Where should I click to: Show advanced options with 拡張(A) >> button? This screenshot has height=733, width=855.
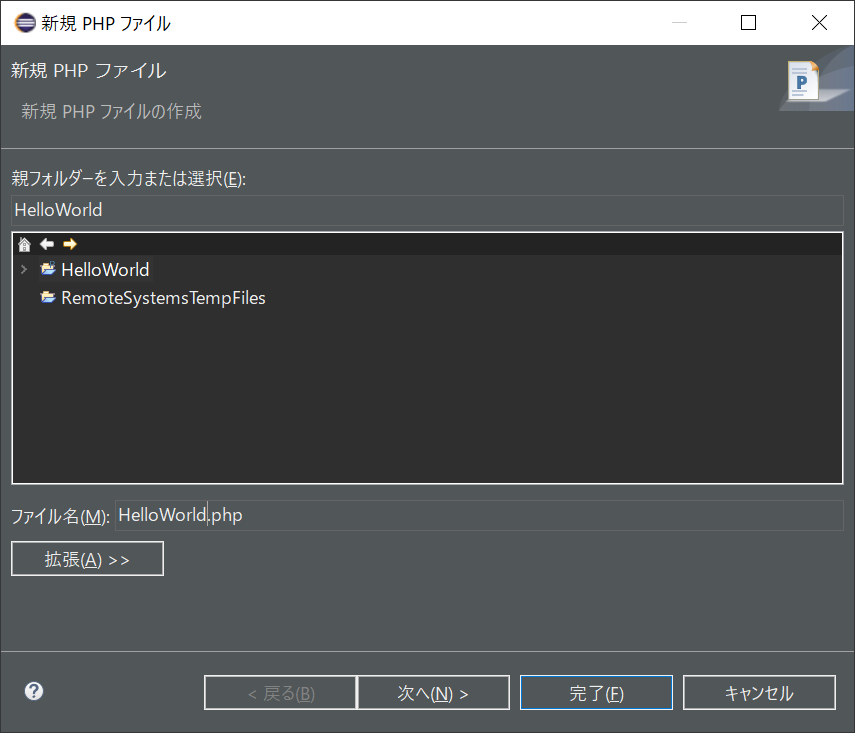pyautogui.click(x=87, y=558)
